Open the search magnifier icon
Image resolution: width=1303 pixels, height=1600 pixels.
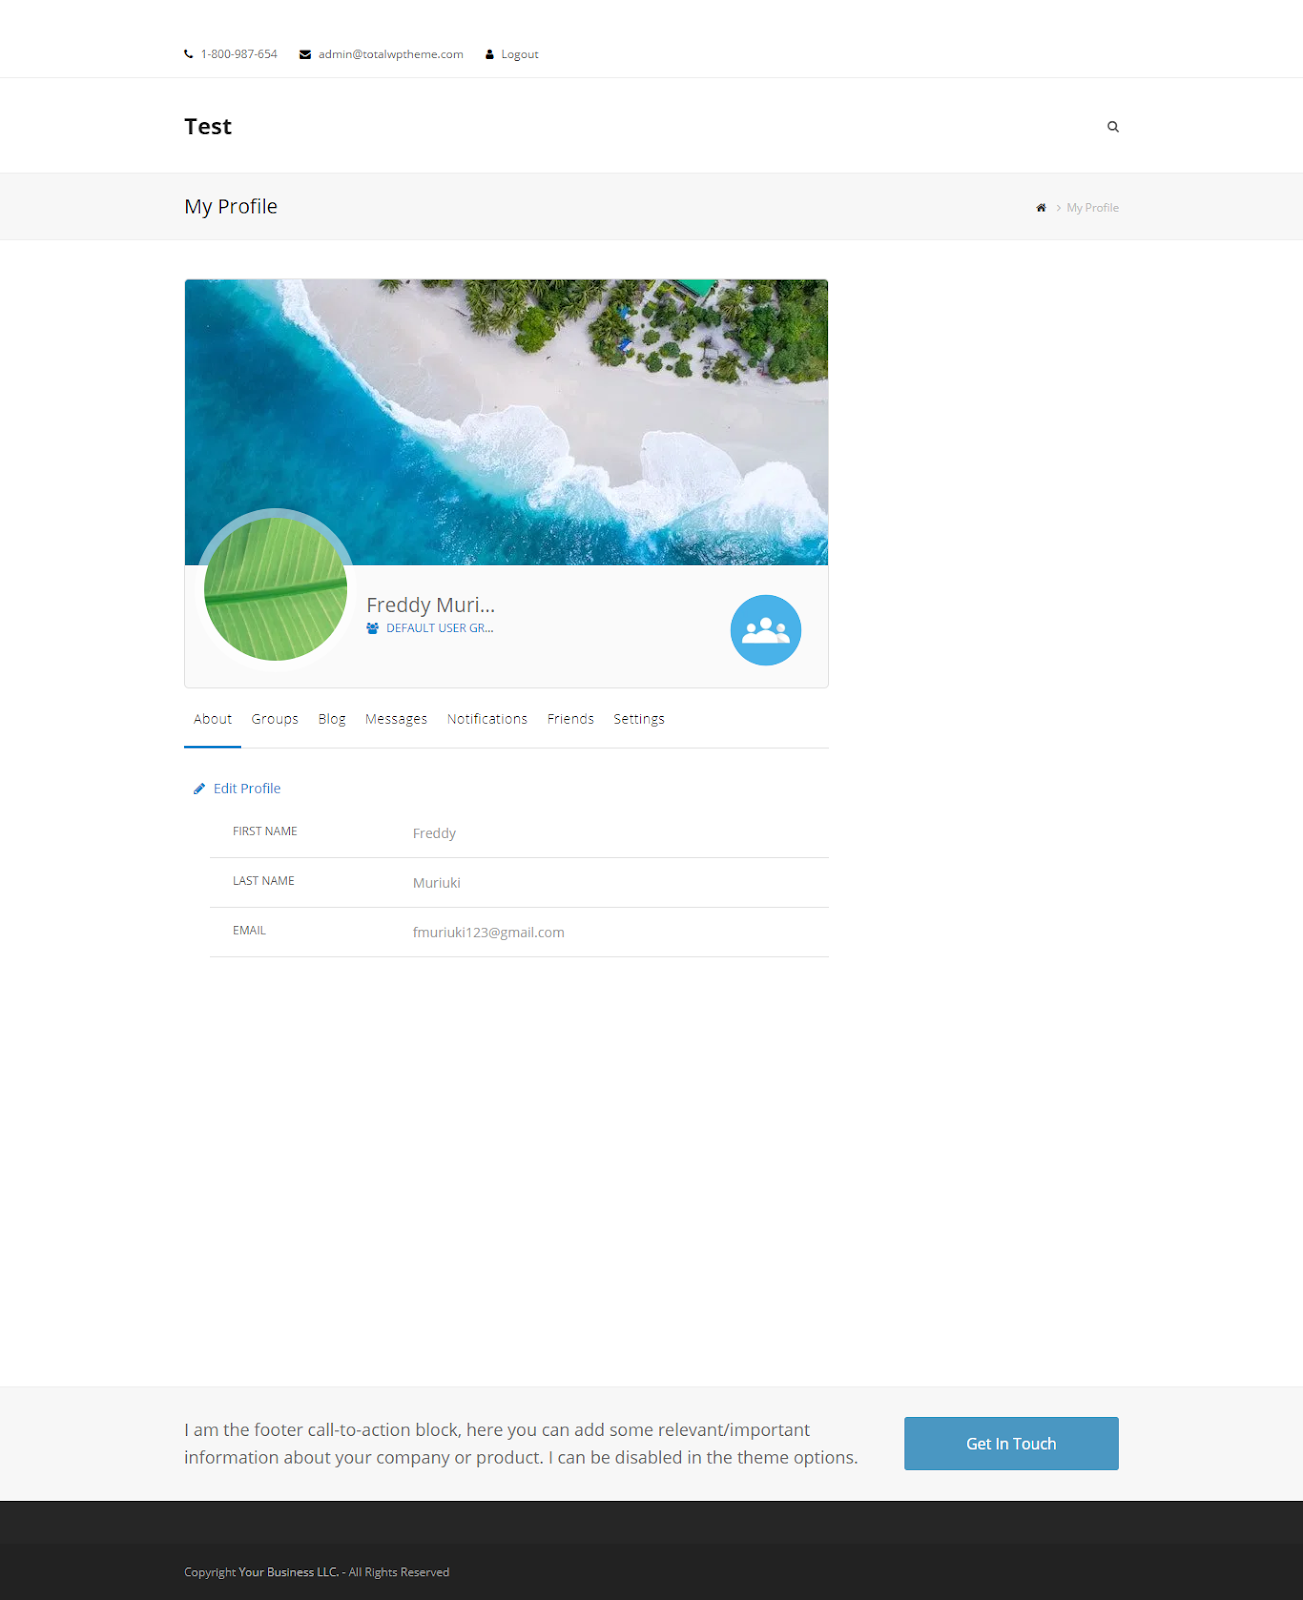click(1113, 127)
